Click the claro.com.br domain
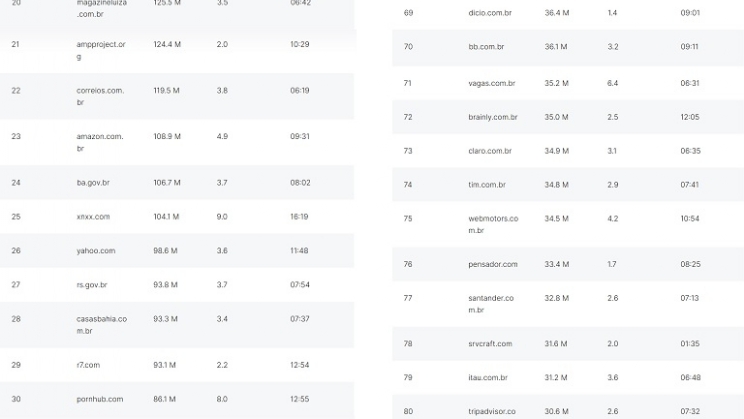Viewport: 744px width, 419px height. [x=490, y=151]
